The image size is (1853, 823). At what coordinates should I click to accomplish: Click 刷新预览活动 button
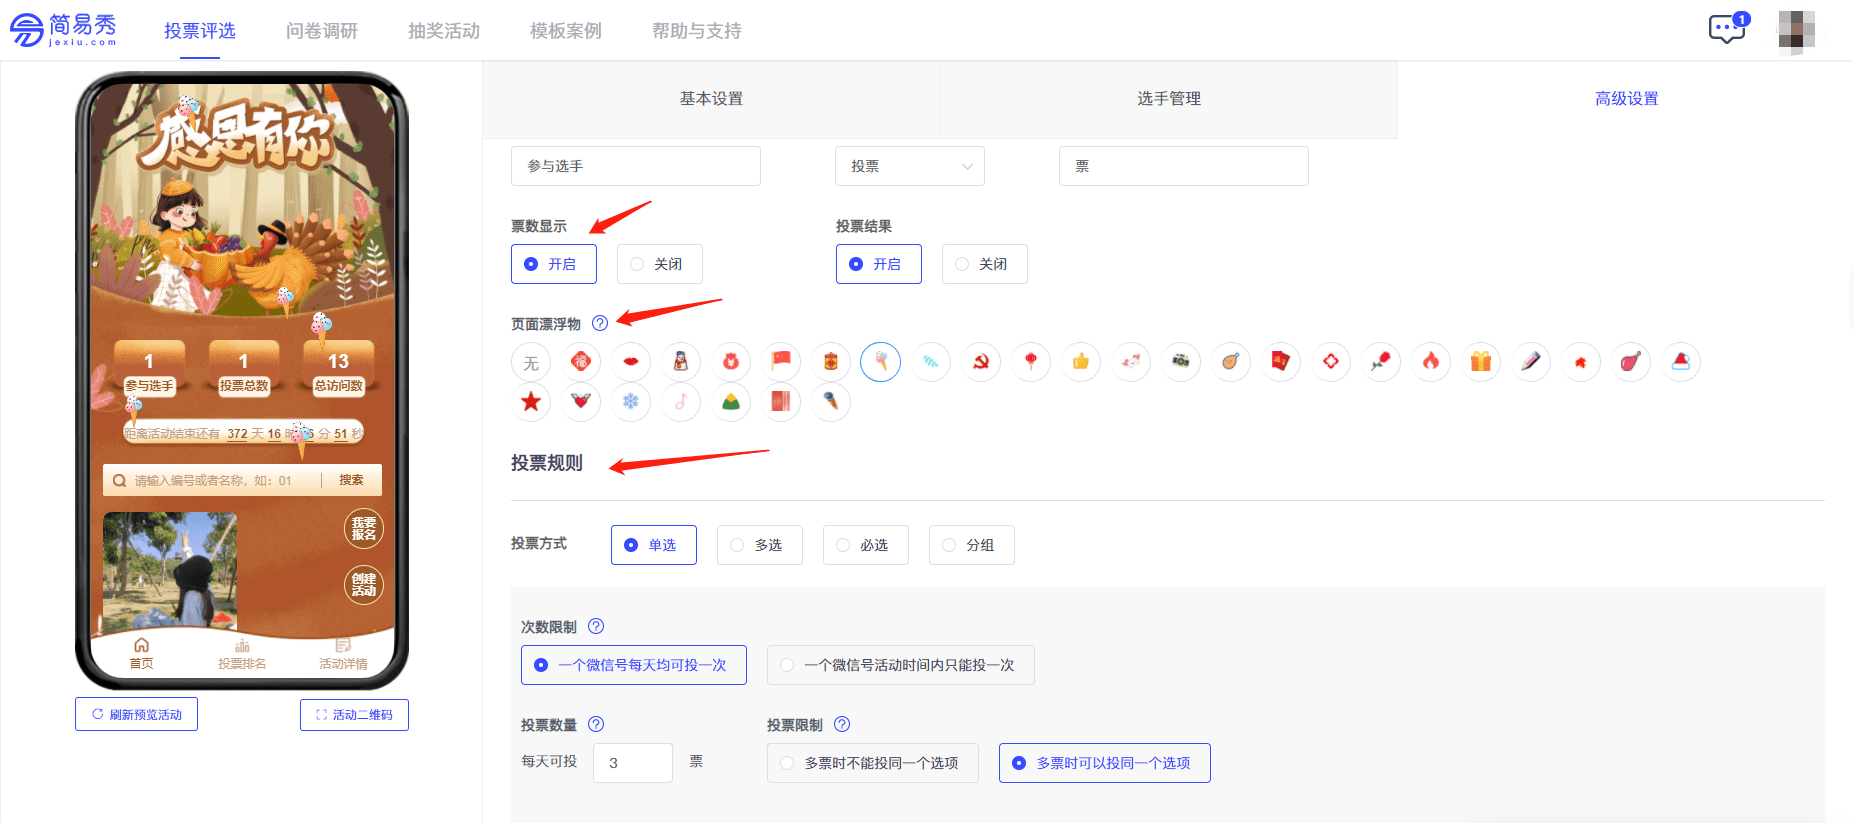click(x=136, y=714)
